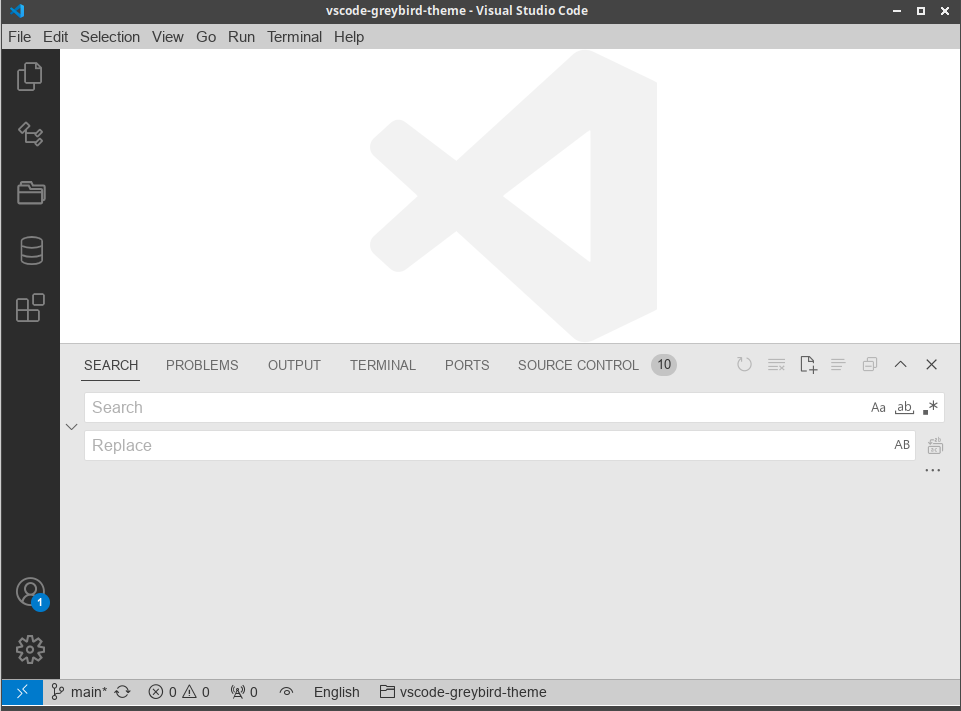Open the Help menu
The image size is (961, 711).
(349, 37)
